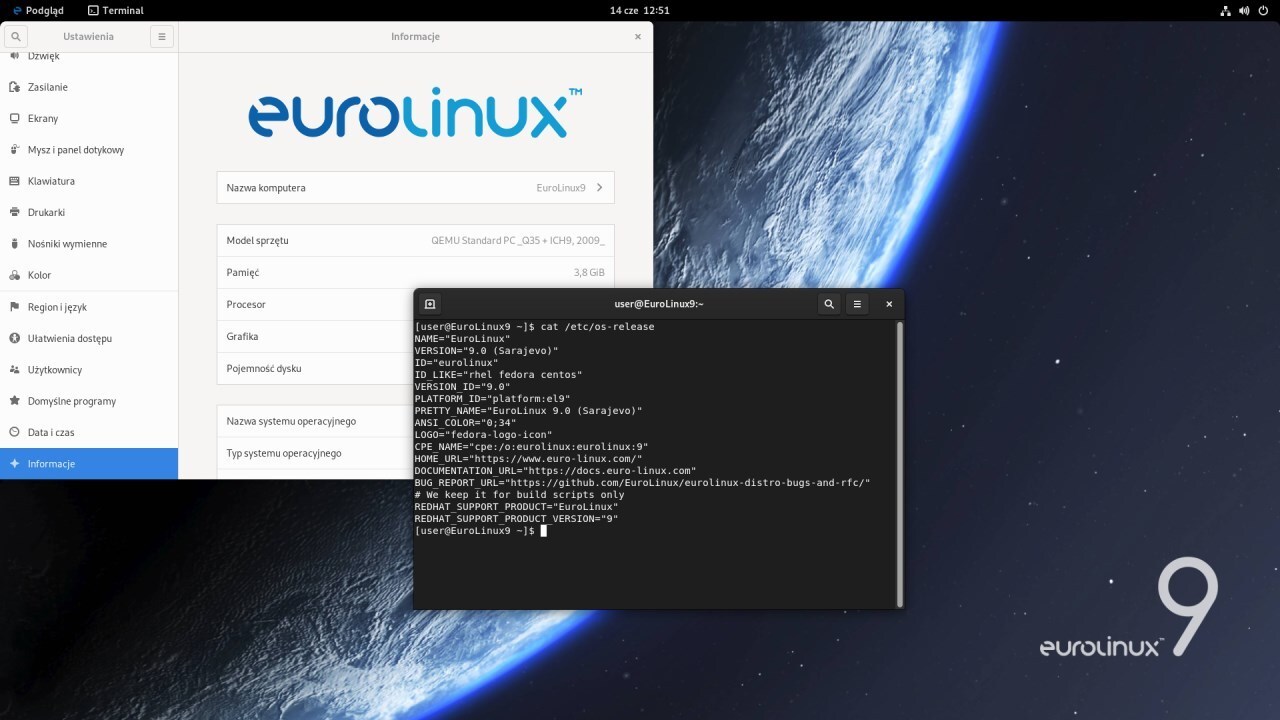
Task: Close the user@EuroLinux9 terminal window
Action: click(x=889, y=304)
